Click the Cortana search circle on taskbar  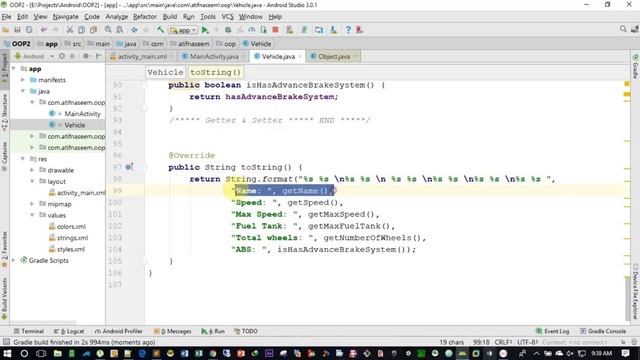tap(24, 353)
